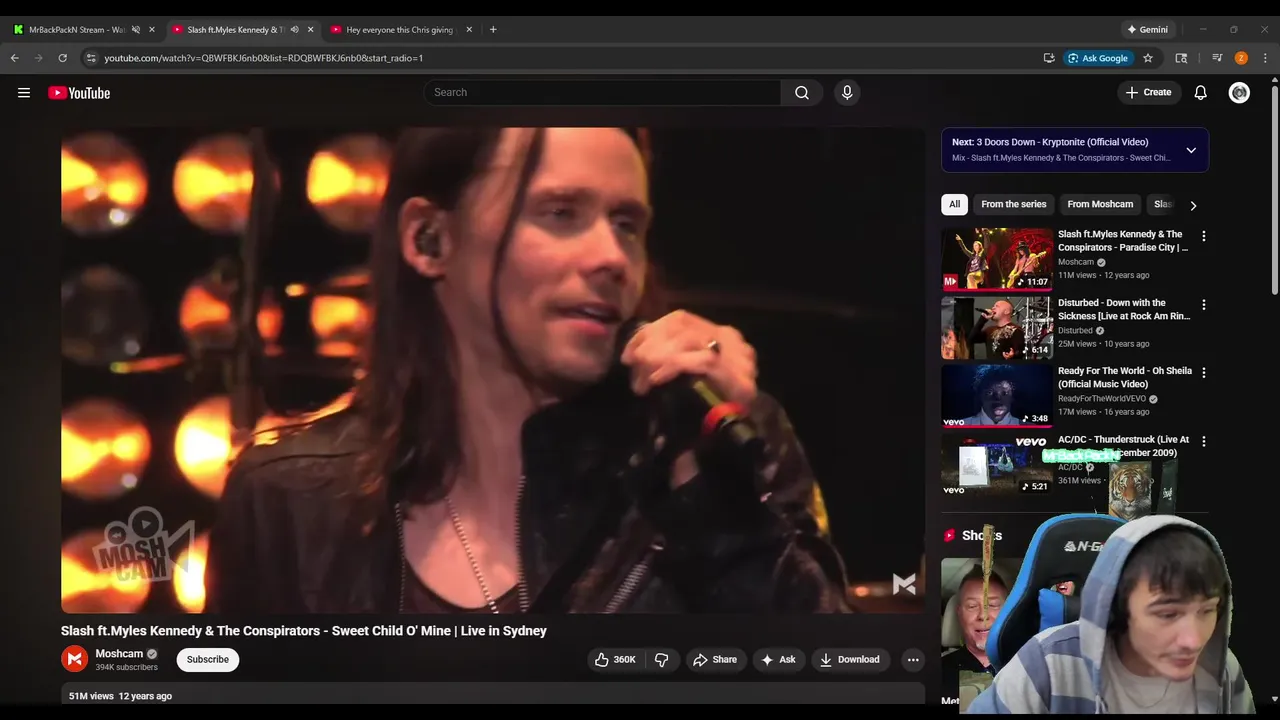Open ReadyForTheWorldVEVO channel name
The height and width of the screenshot is (720, 1280).
1101,398
